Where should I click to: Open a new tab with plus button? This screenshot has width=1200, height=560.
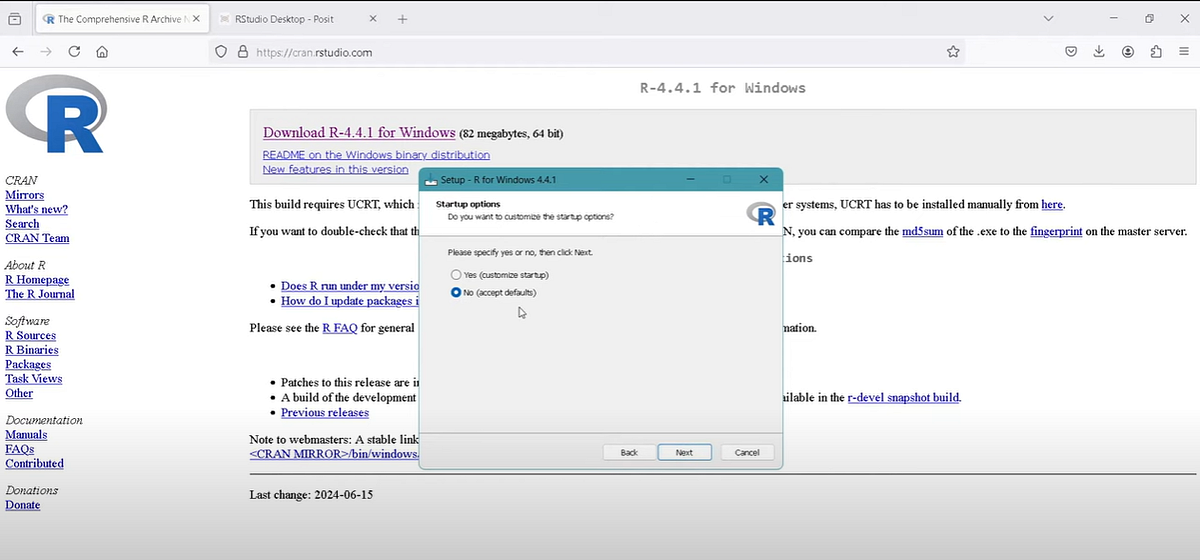click(x=403, y=19)
